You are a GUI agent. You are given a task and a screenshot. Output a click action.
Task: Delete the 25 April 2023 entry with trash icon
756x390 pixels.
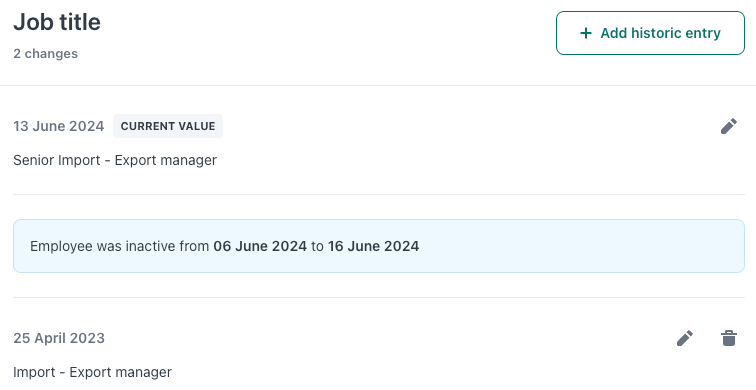tap(729, 338)
